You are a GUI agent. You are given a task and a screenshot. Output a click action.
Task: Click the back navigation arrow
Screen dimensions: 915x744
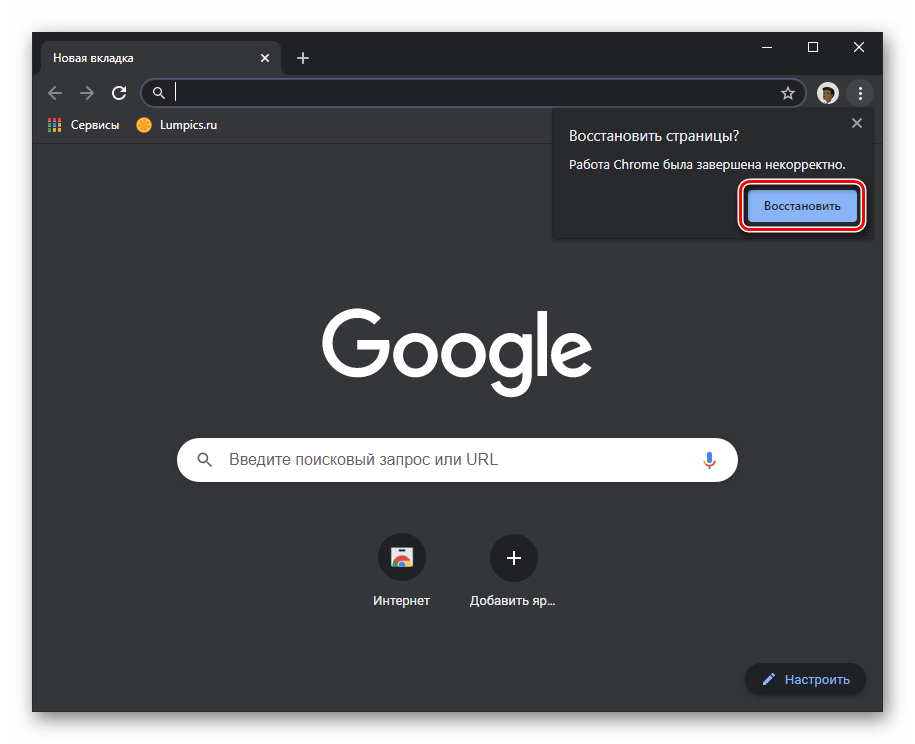55,93
